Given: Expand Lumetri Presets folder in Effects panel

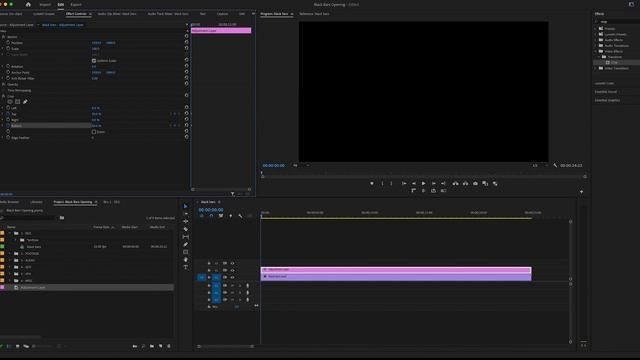Looking at the screenshot, I should [596, 34].
